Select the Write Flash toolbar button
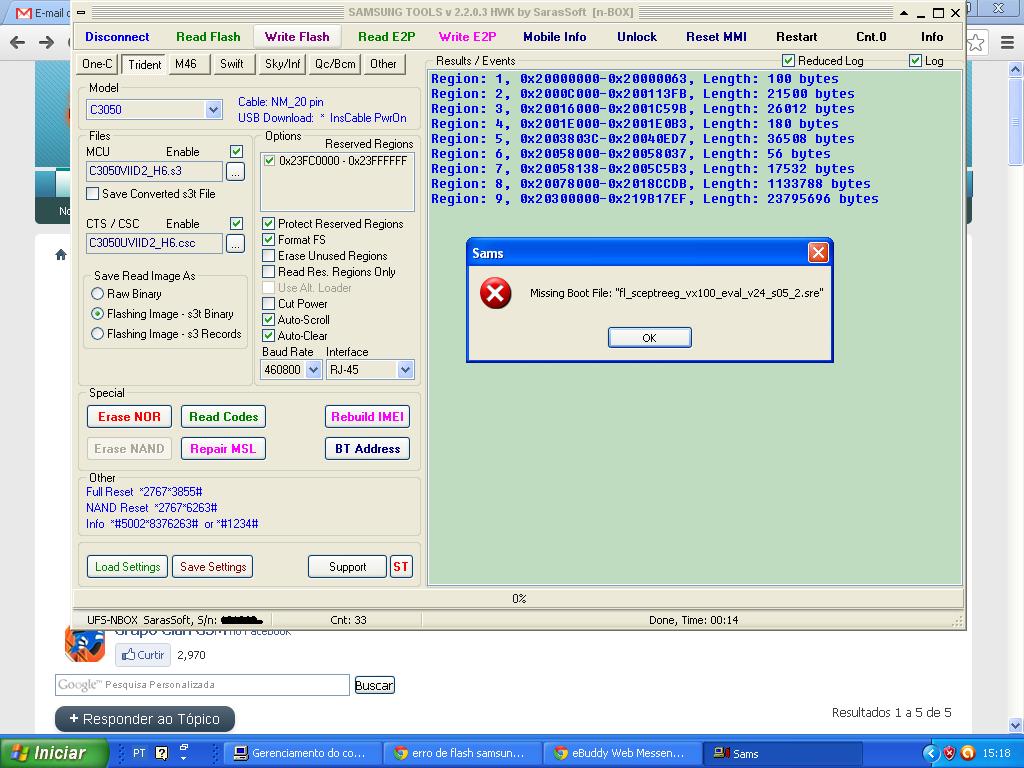Image resolution: width=1024 pixels, height=768 pixels. pyautogui.click(x=297, y=37)
